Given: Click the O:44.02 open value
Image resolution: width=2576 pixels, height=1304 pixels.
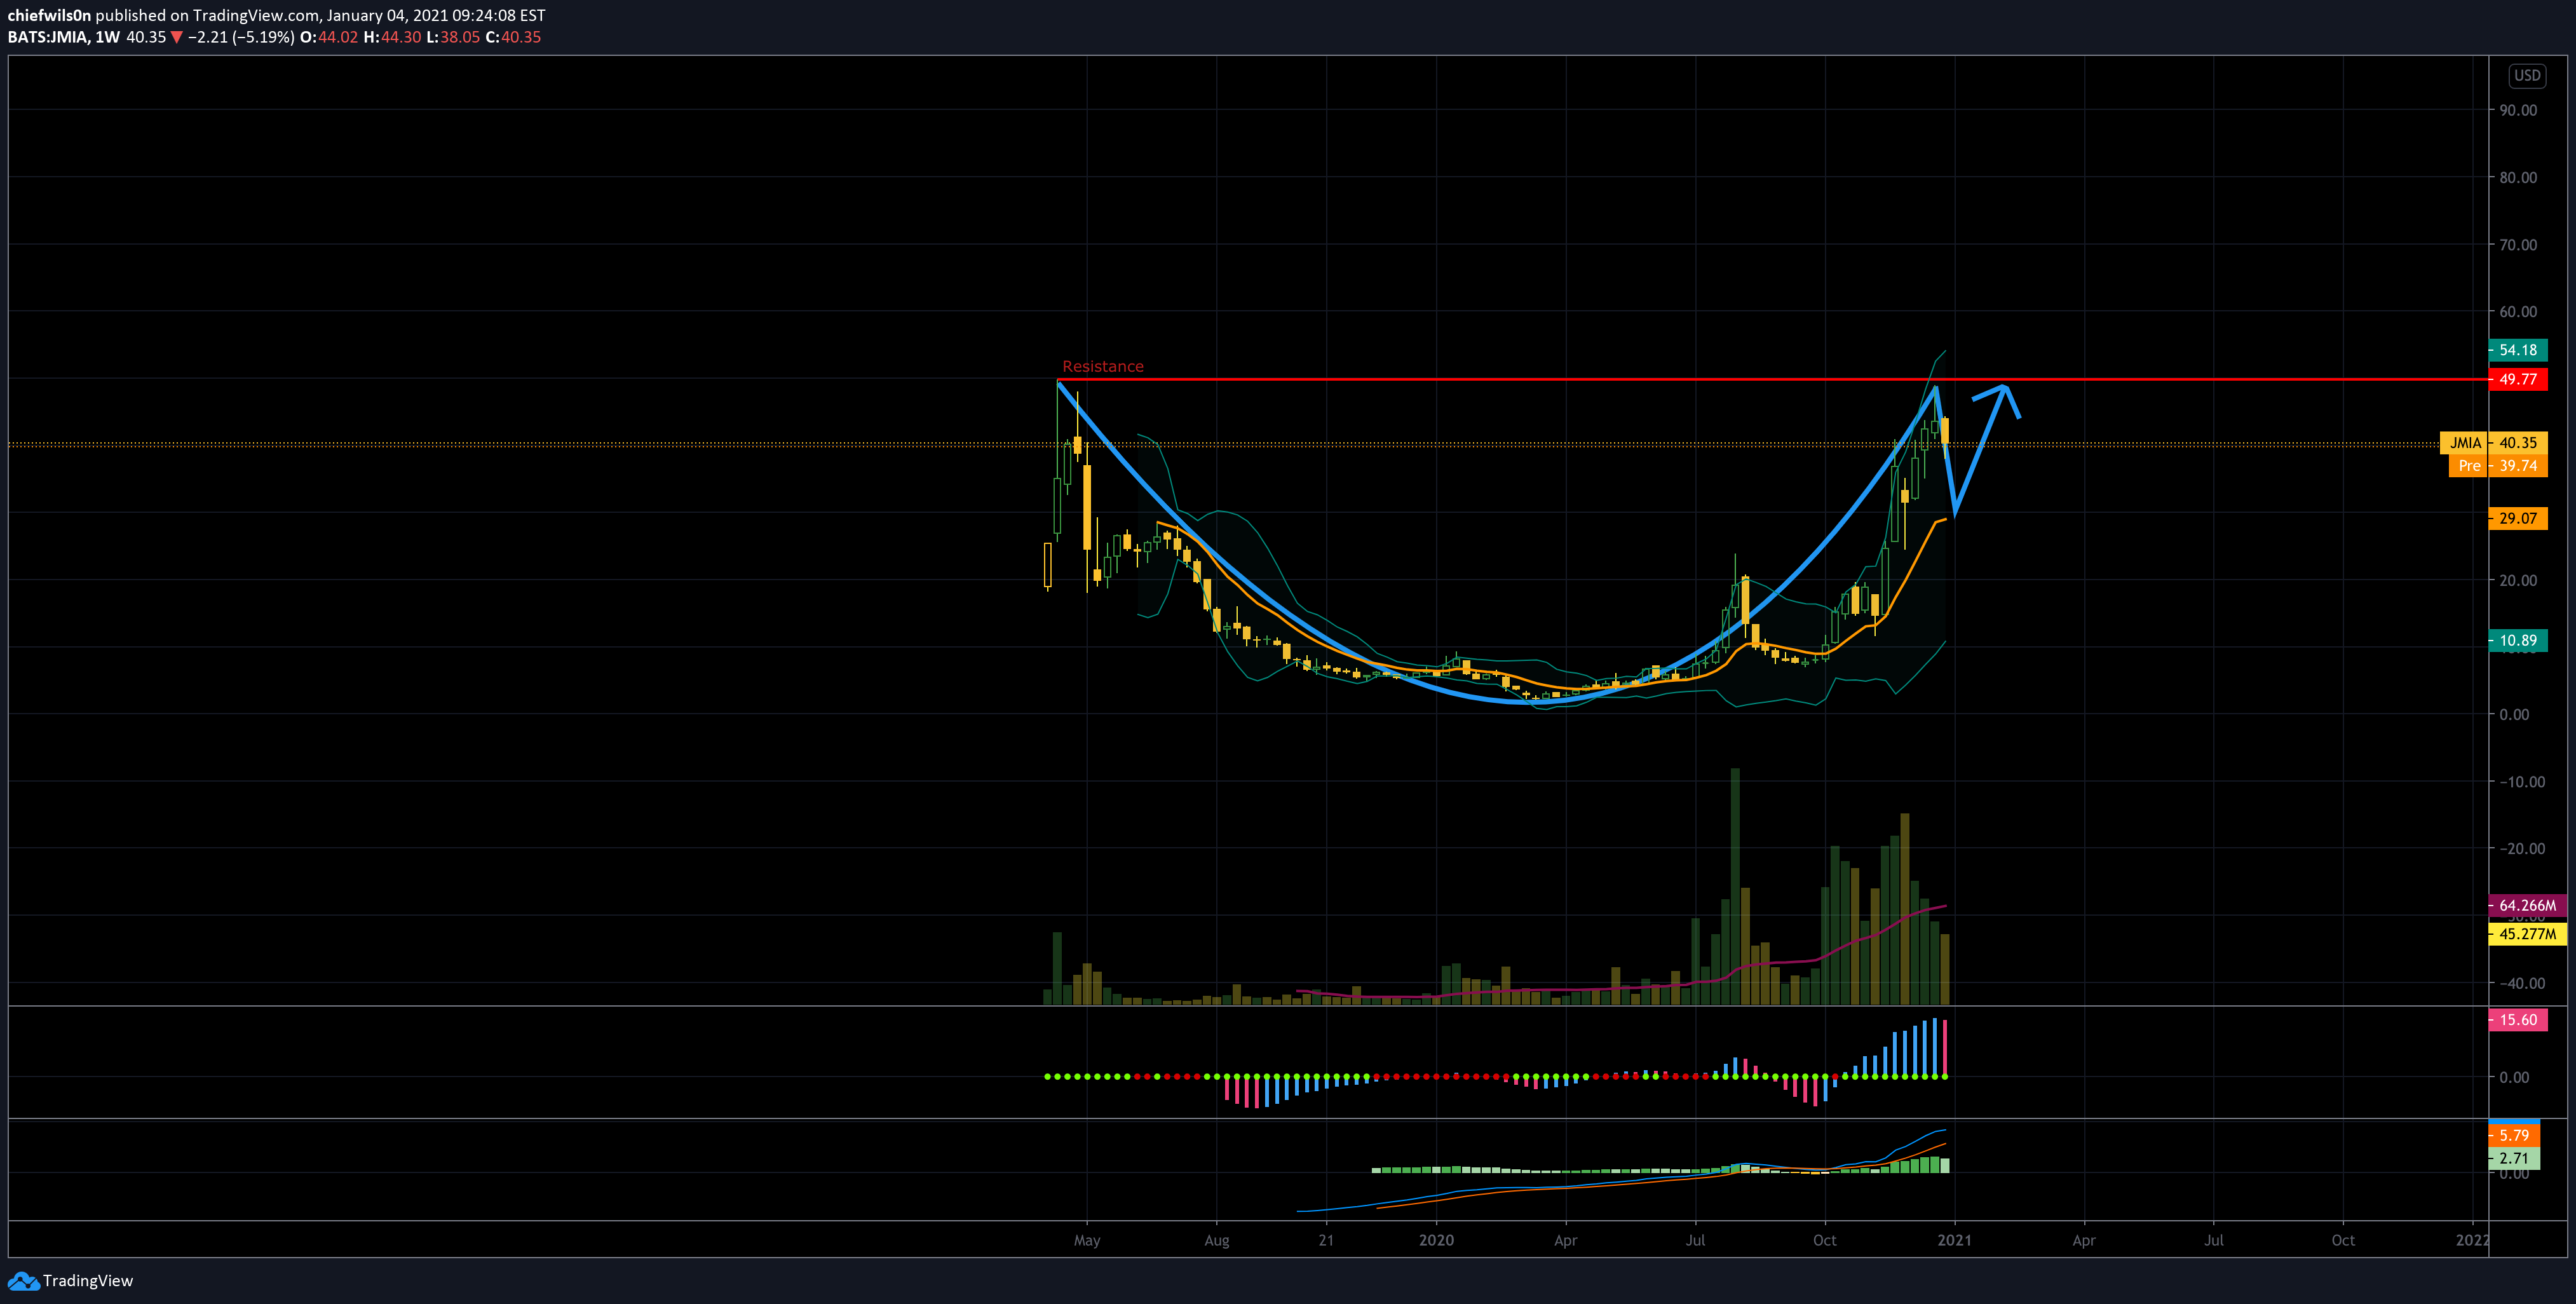Looking at the screenshot, I should pos(329,37).
